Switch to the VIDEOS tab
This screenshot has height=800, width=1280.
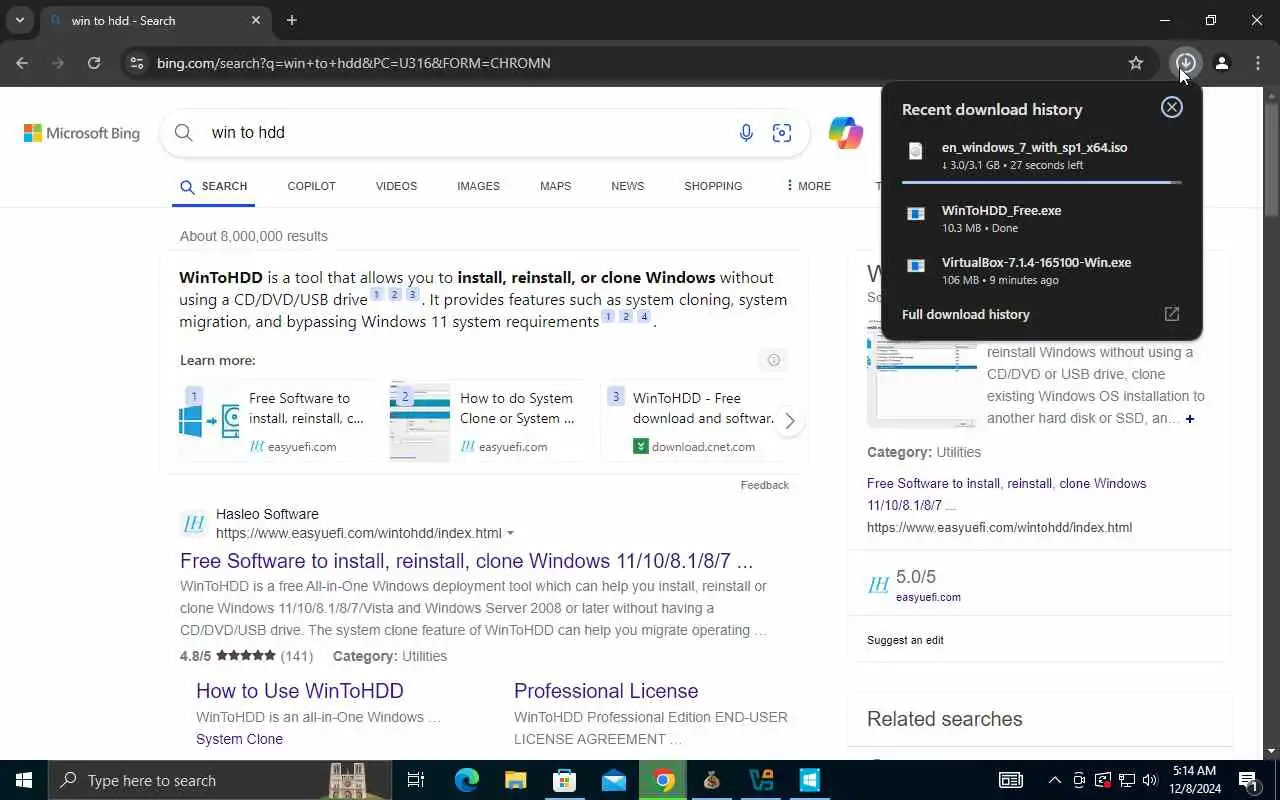[x=396, y=186]
